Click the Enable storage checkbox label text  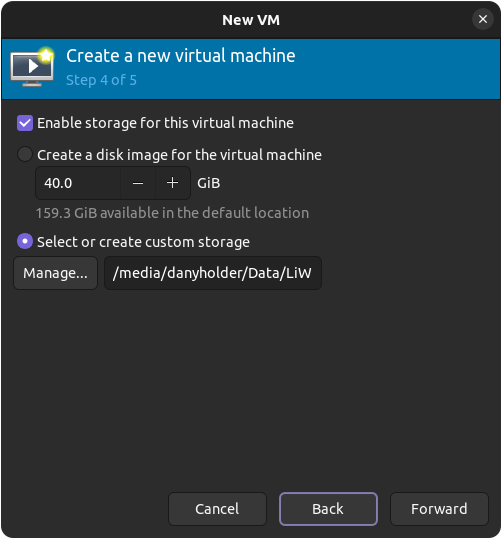165,123
